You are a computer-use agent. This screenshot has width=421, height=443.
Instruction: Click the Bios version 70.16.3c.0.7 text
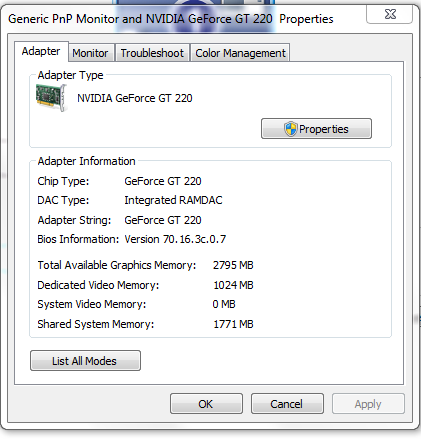tap(175, 239)
